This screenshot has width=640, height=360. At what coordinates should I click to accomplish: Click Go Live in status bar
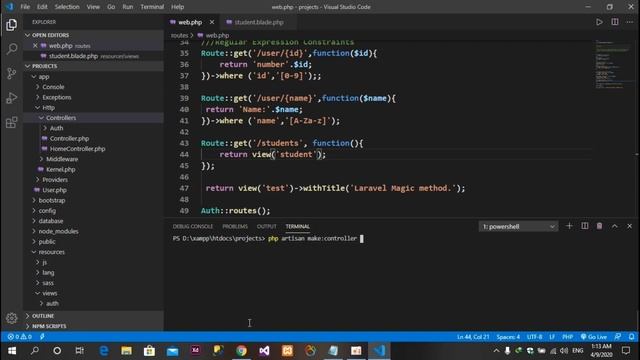[x=594, y=337]
